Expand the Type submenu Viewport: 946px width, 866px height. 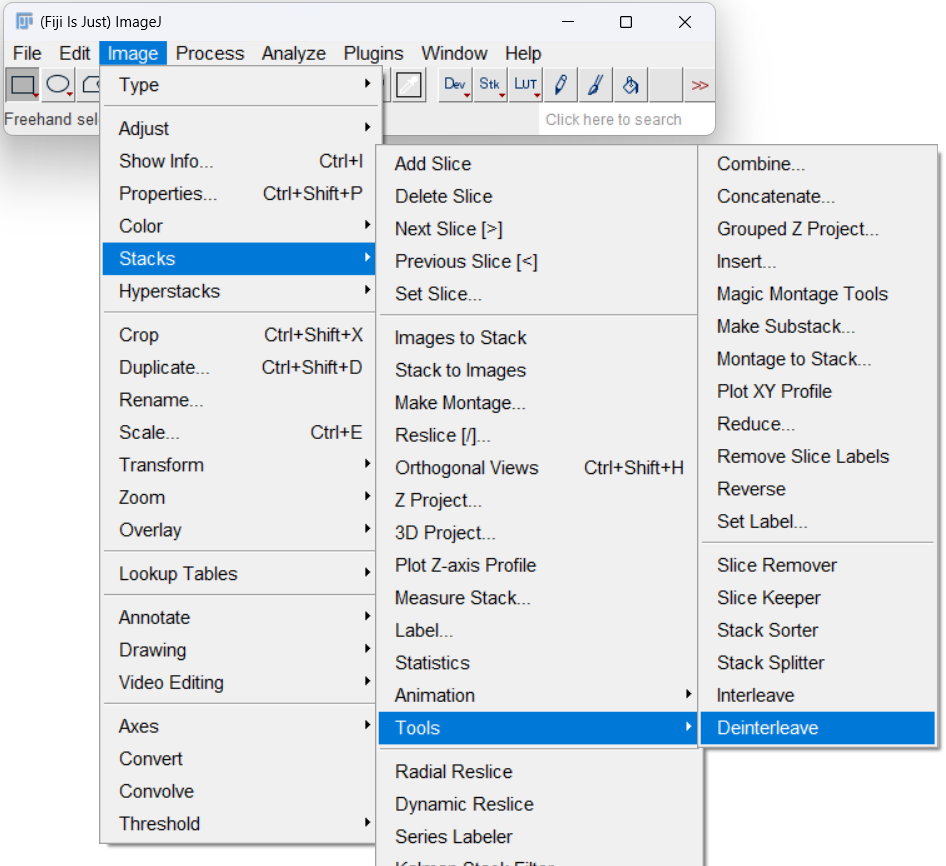(240, 84)
